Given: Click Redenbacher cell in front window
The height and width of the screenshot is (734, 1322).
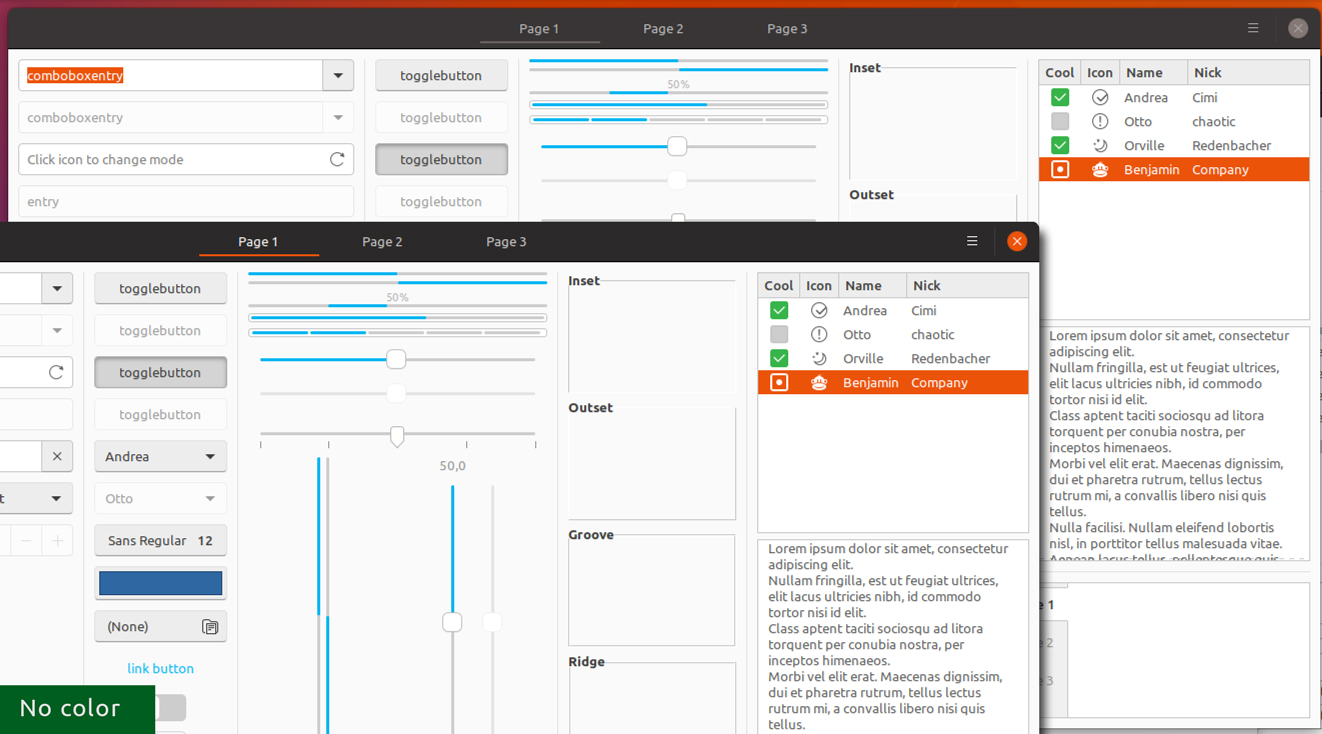Looking at the screenshot, I should [x=950, y=358].
